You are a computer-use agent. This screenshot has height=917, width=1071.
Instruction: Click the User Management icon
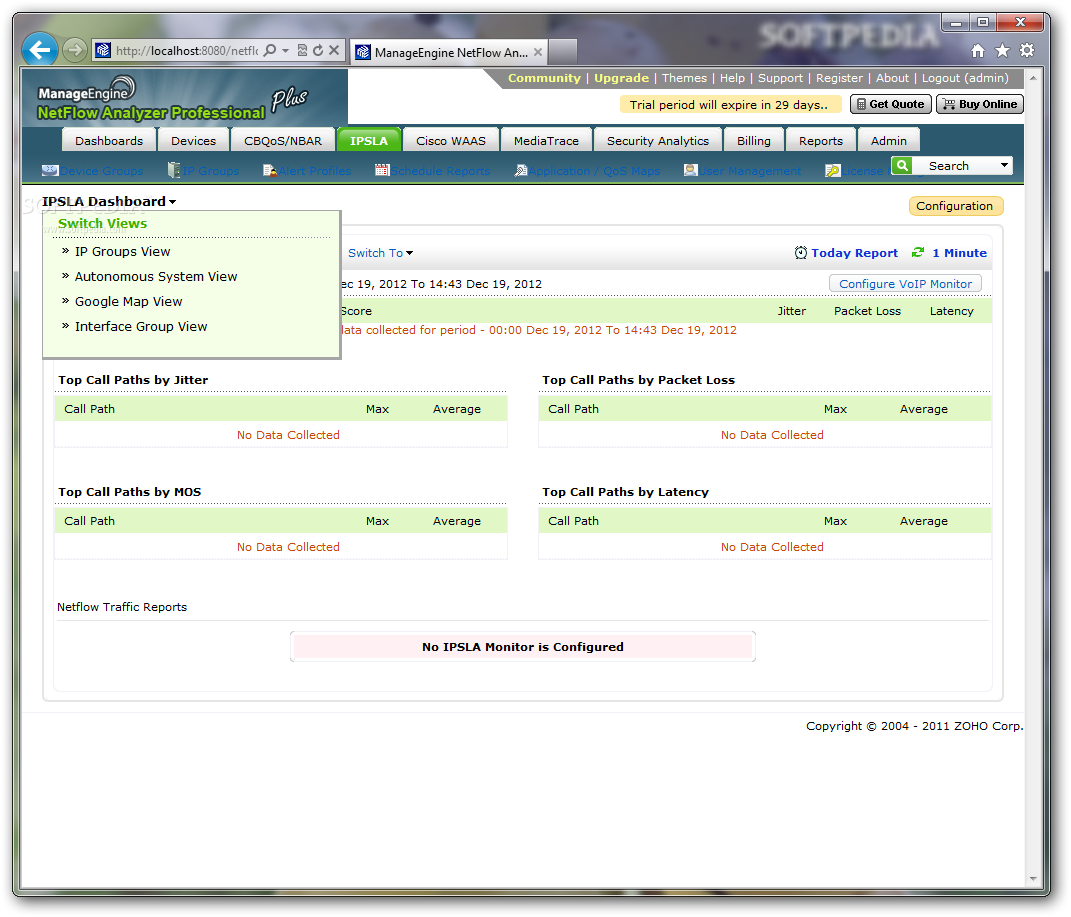tap(691, 170)
